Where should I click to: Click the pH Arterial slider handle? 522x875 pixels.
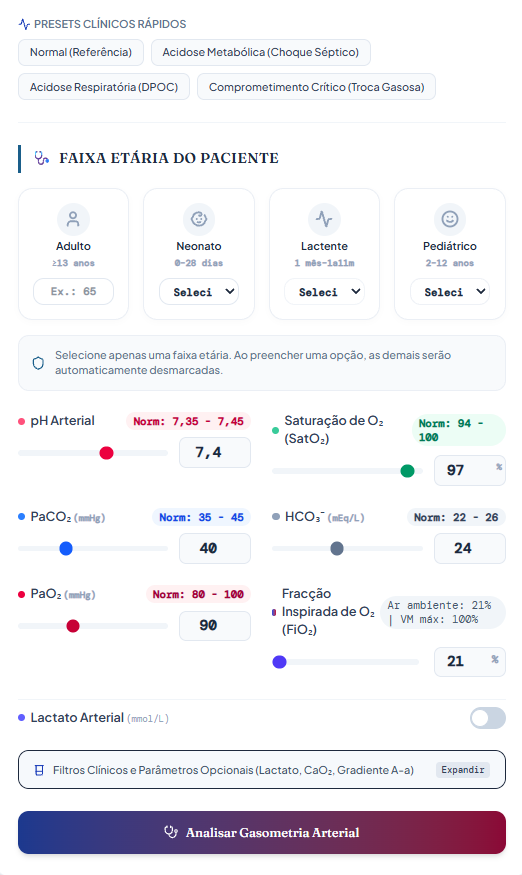106,453
